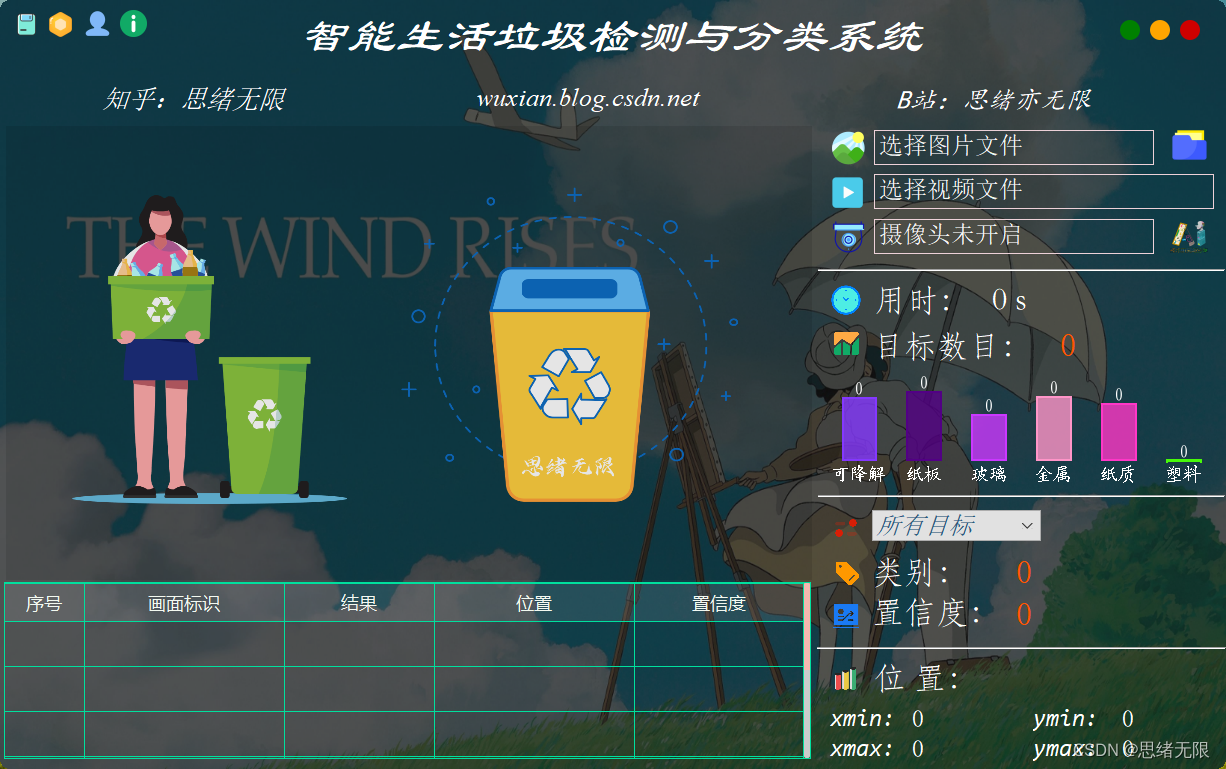The height and width of the screenshot is (769, 1226).
Task: Click the 序号 column header
Action: coord(44,603)
